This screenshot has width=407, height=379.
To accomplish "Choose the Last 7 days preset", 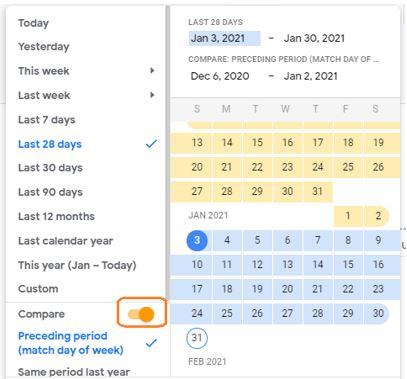I will [x=47, y=120].
